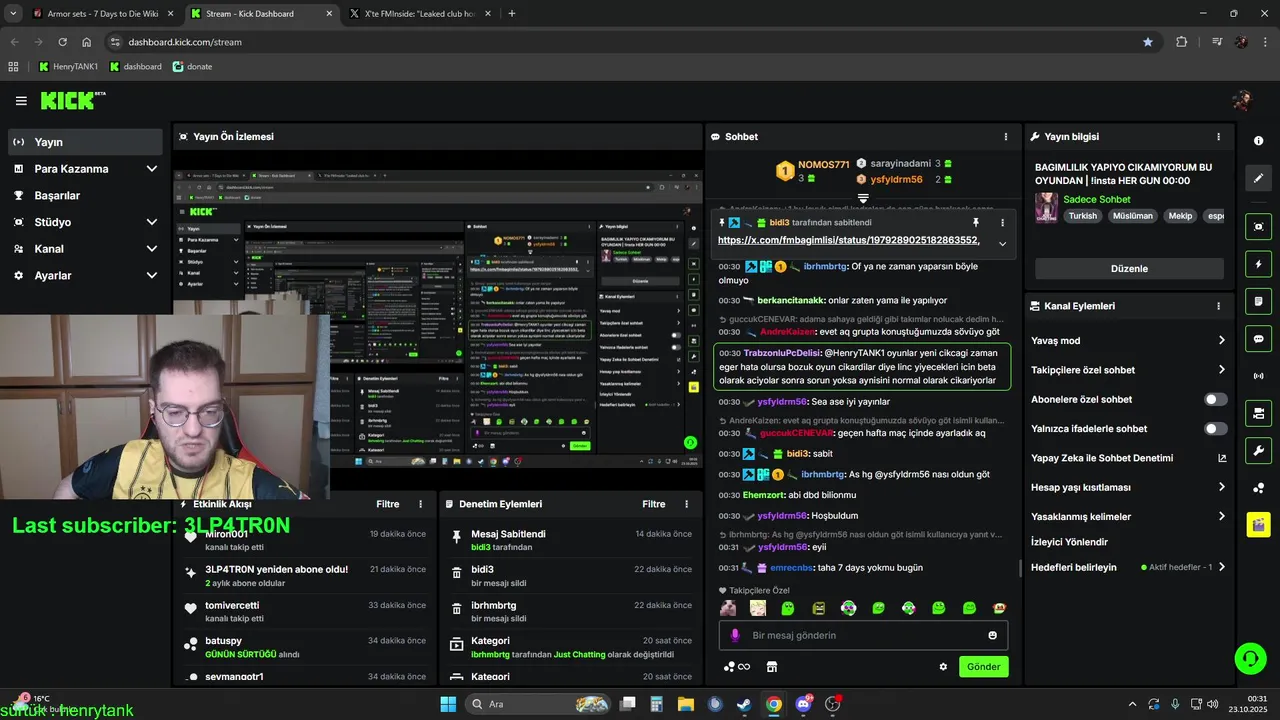Open pinned message three-dot options
1280x720 pixels.
coord(1002,222)
